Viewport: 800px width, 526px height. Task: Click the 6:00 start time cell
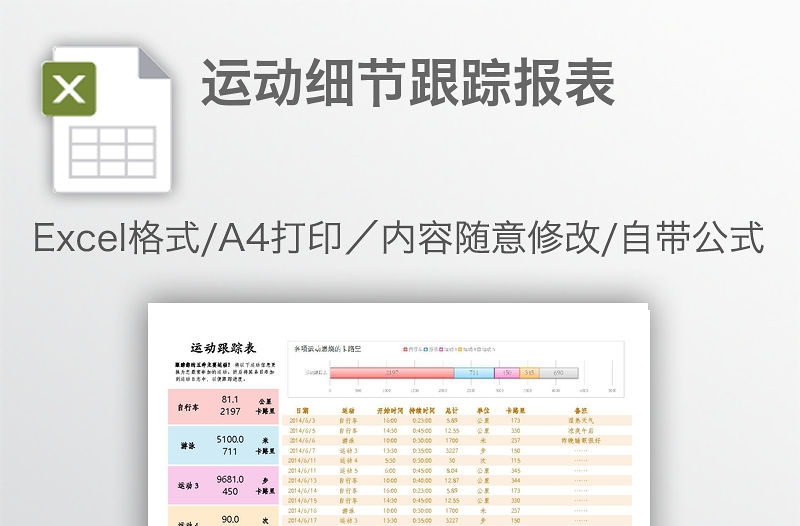pos(390,470)
